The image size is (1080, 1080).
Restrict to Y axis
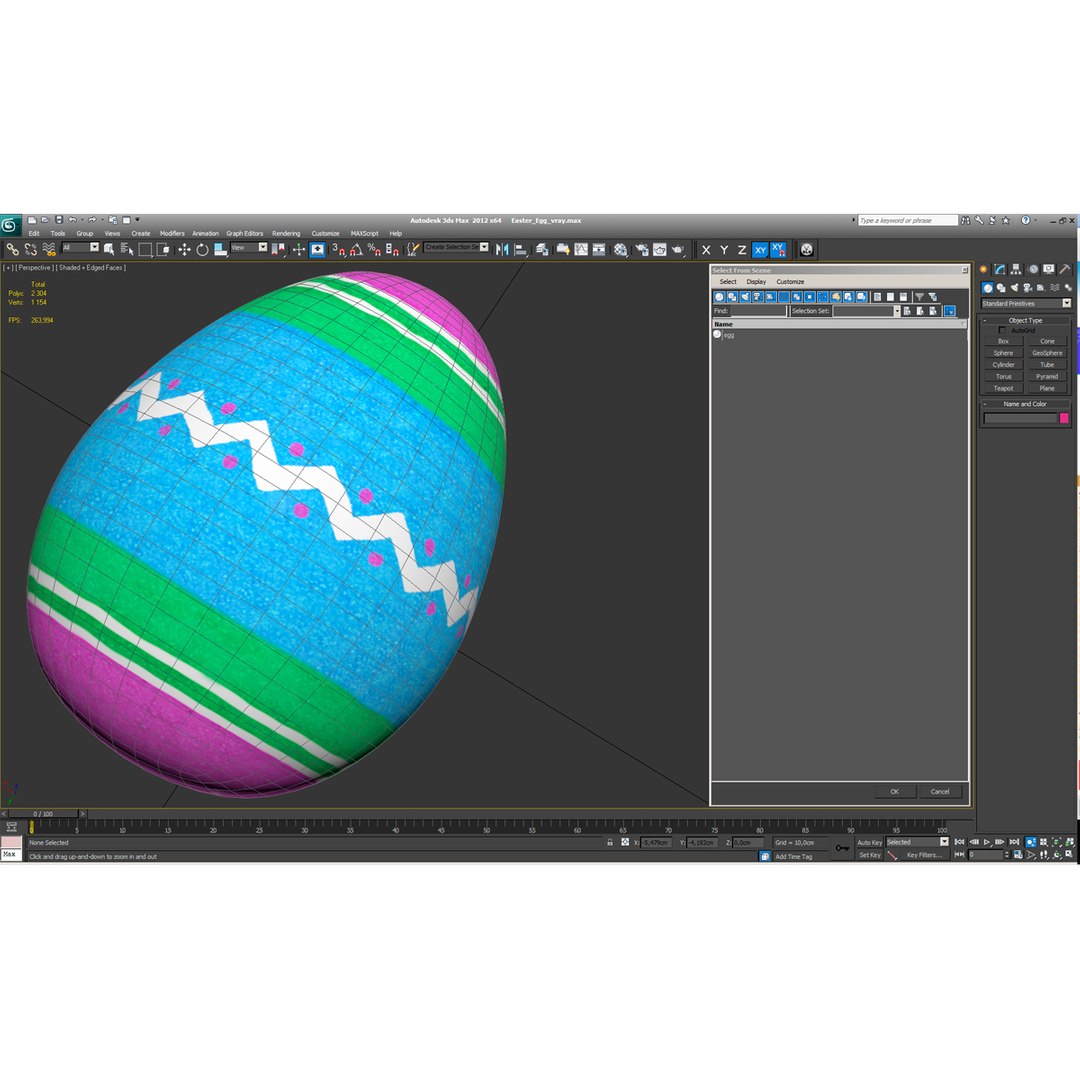click(x=724, y=250)
